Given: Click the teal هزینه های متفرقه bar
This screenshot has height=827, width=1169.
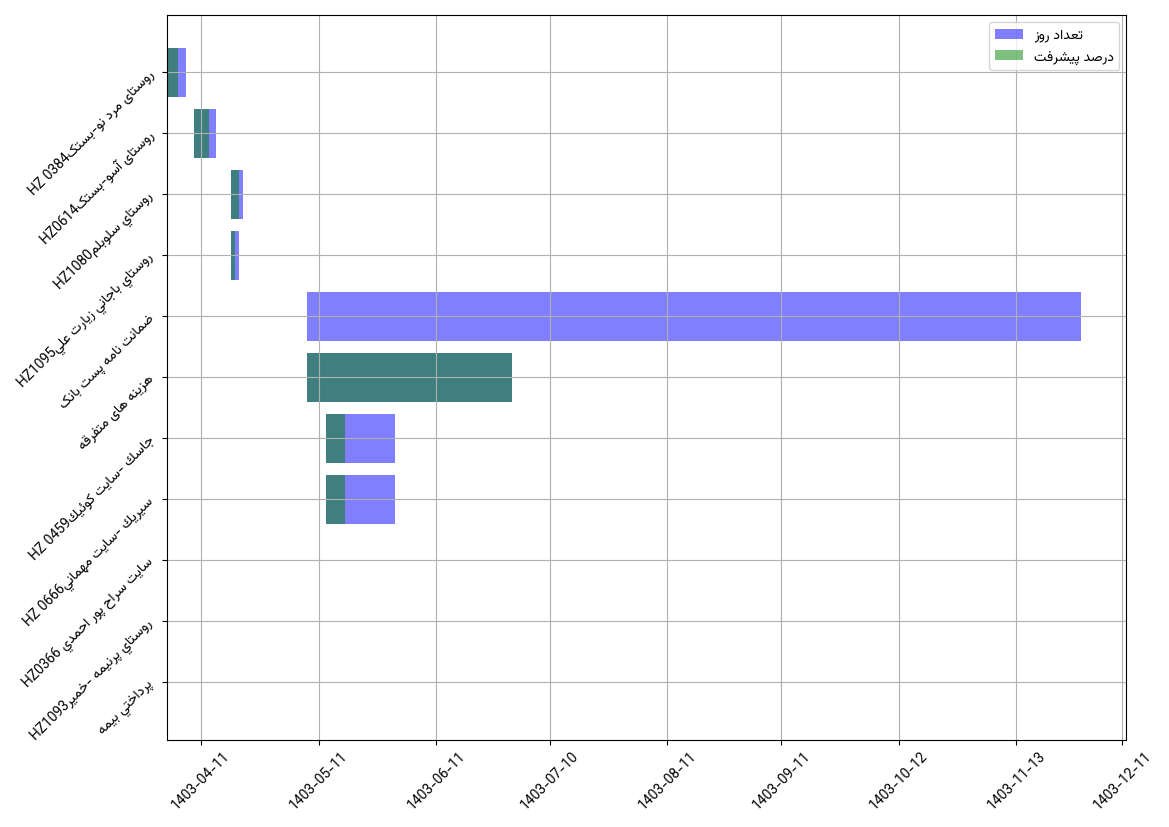Looking at the screenshot, I should (409, 377).
